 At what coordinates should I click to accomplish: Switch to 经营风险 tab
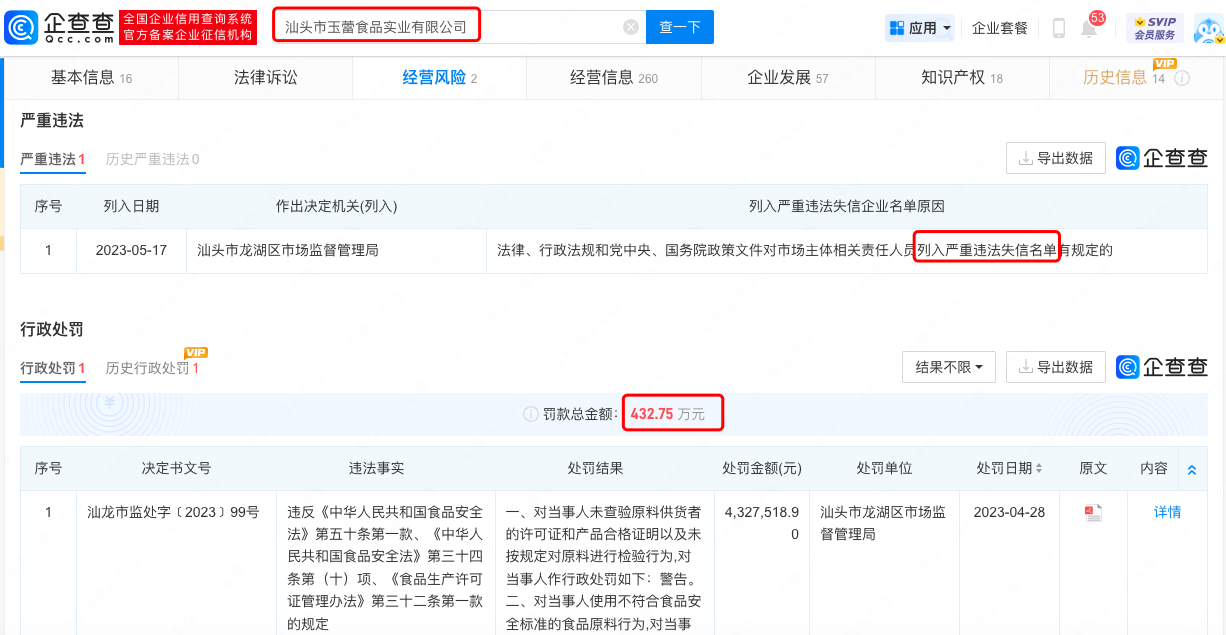pyautogui.click(x=440, y=78)
